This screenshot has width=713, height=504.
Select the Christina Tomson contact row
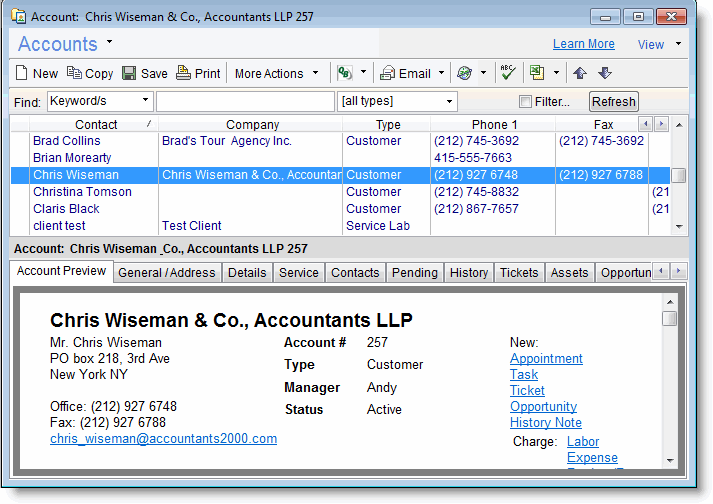(82, 192)
